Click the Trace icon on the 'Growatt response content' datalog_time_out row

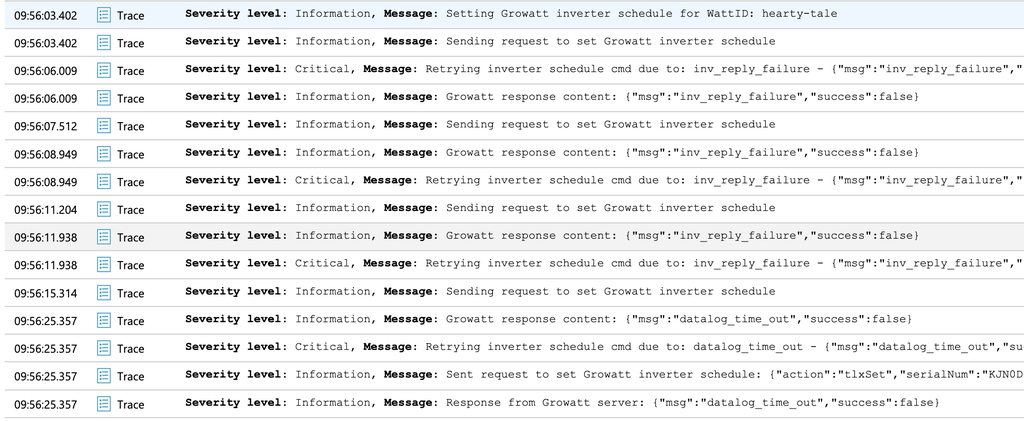pos(103,320)
